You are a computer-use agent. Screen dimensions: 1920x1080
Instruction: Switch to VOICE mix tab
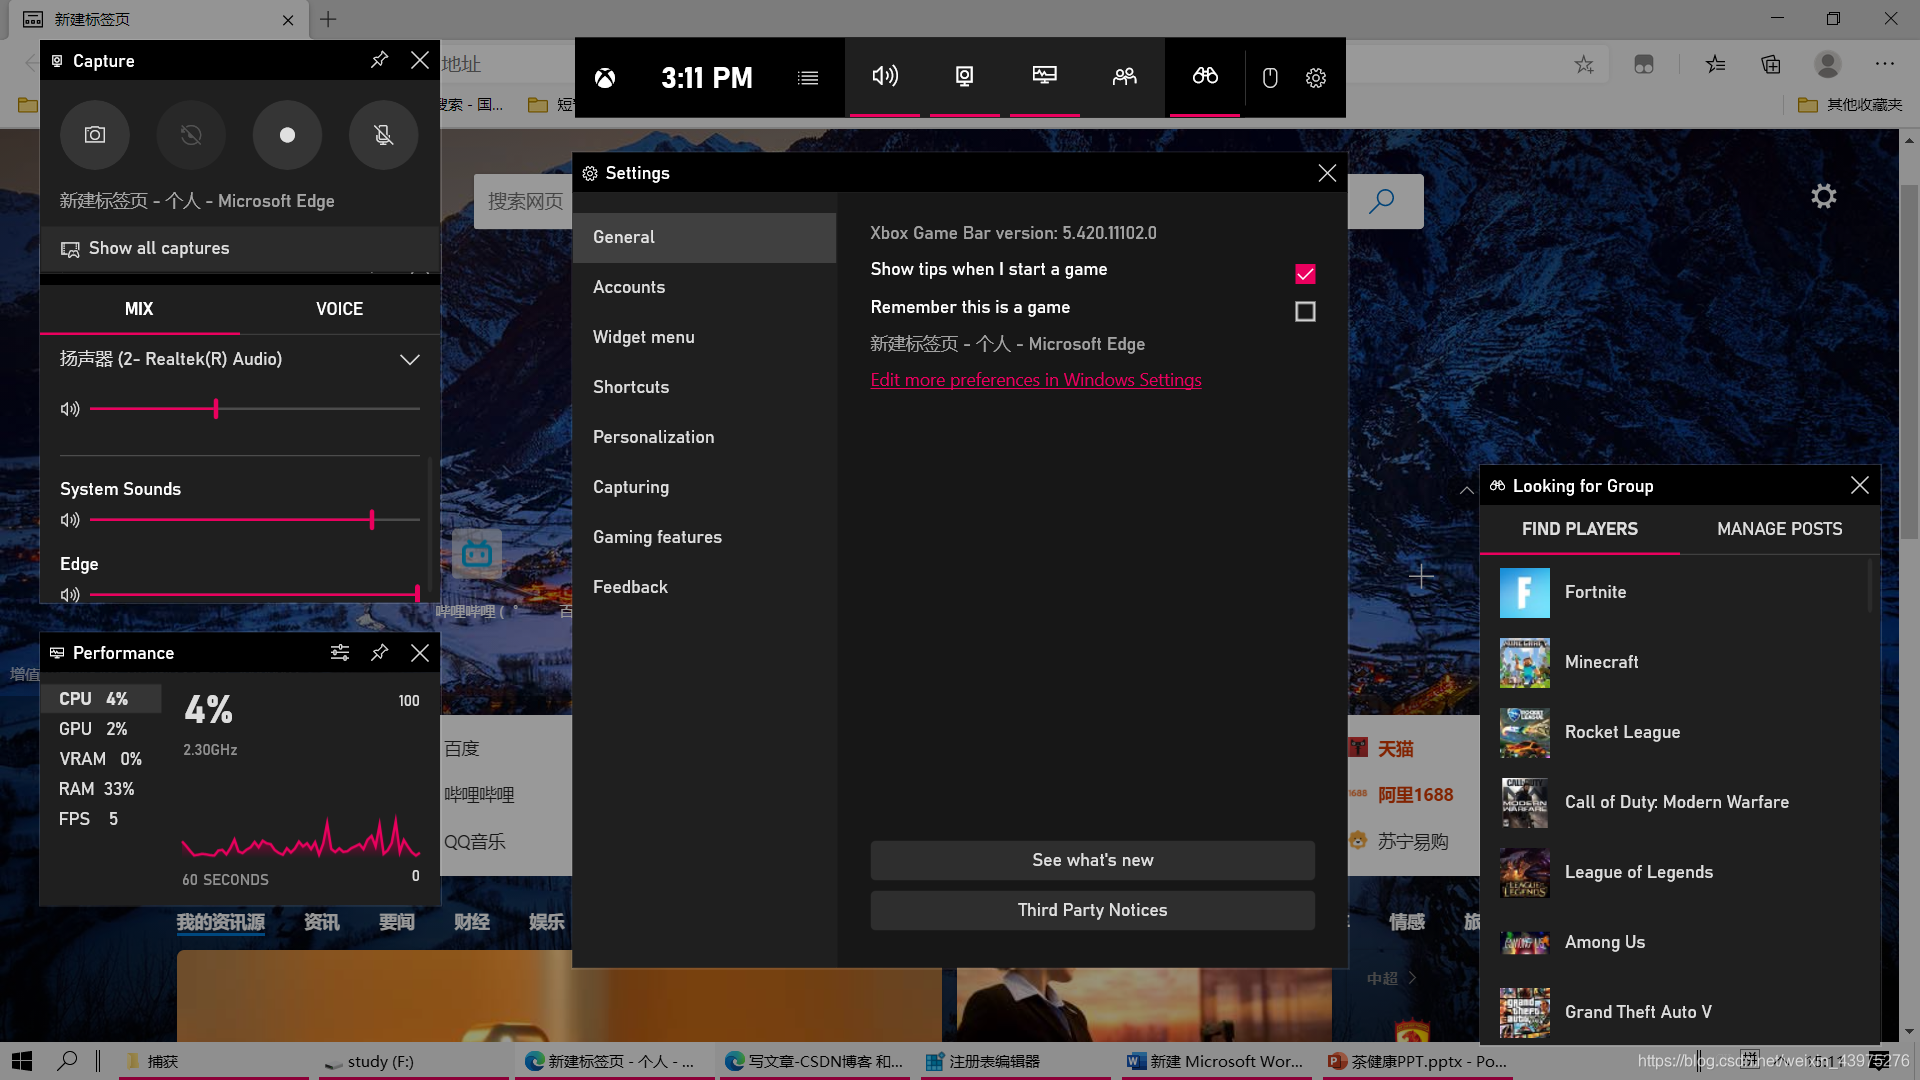[339, 309]
